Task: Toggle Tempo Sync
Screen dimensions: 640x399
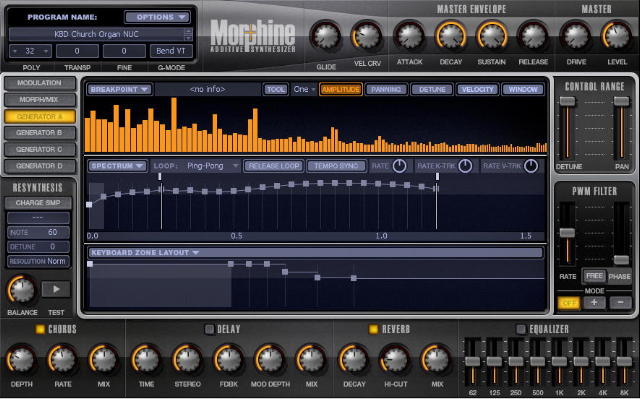Action: pos(336,166)
